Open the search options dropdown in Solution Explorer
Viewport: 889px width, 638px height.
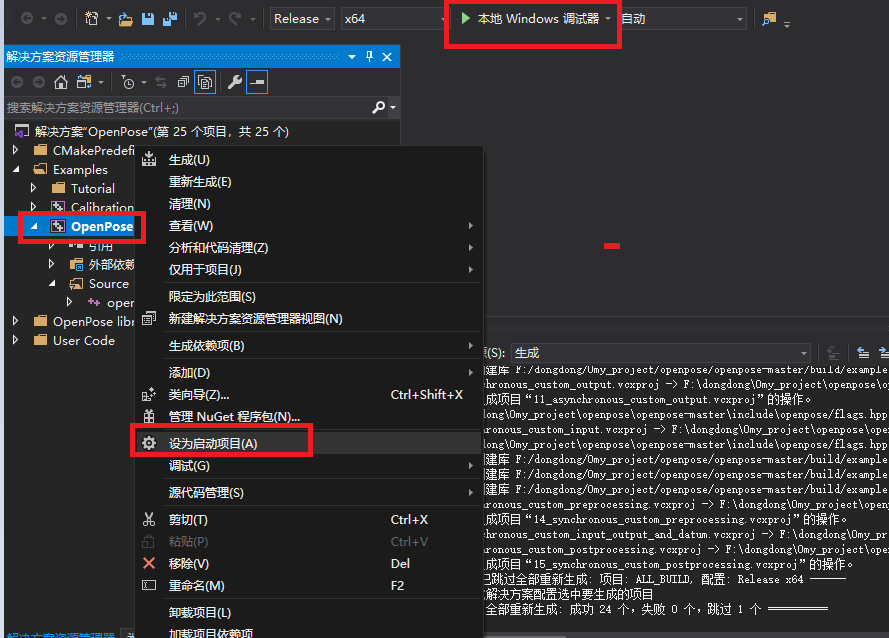tap(393, 107)
